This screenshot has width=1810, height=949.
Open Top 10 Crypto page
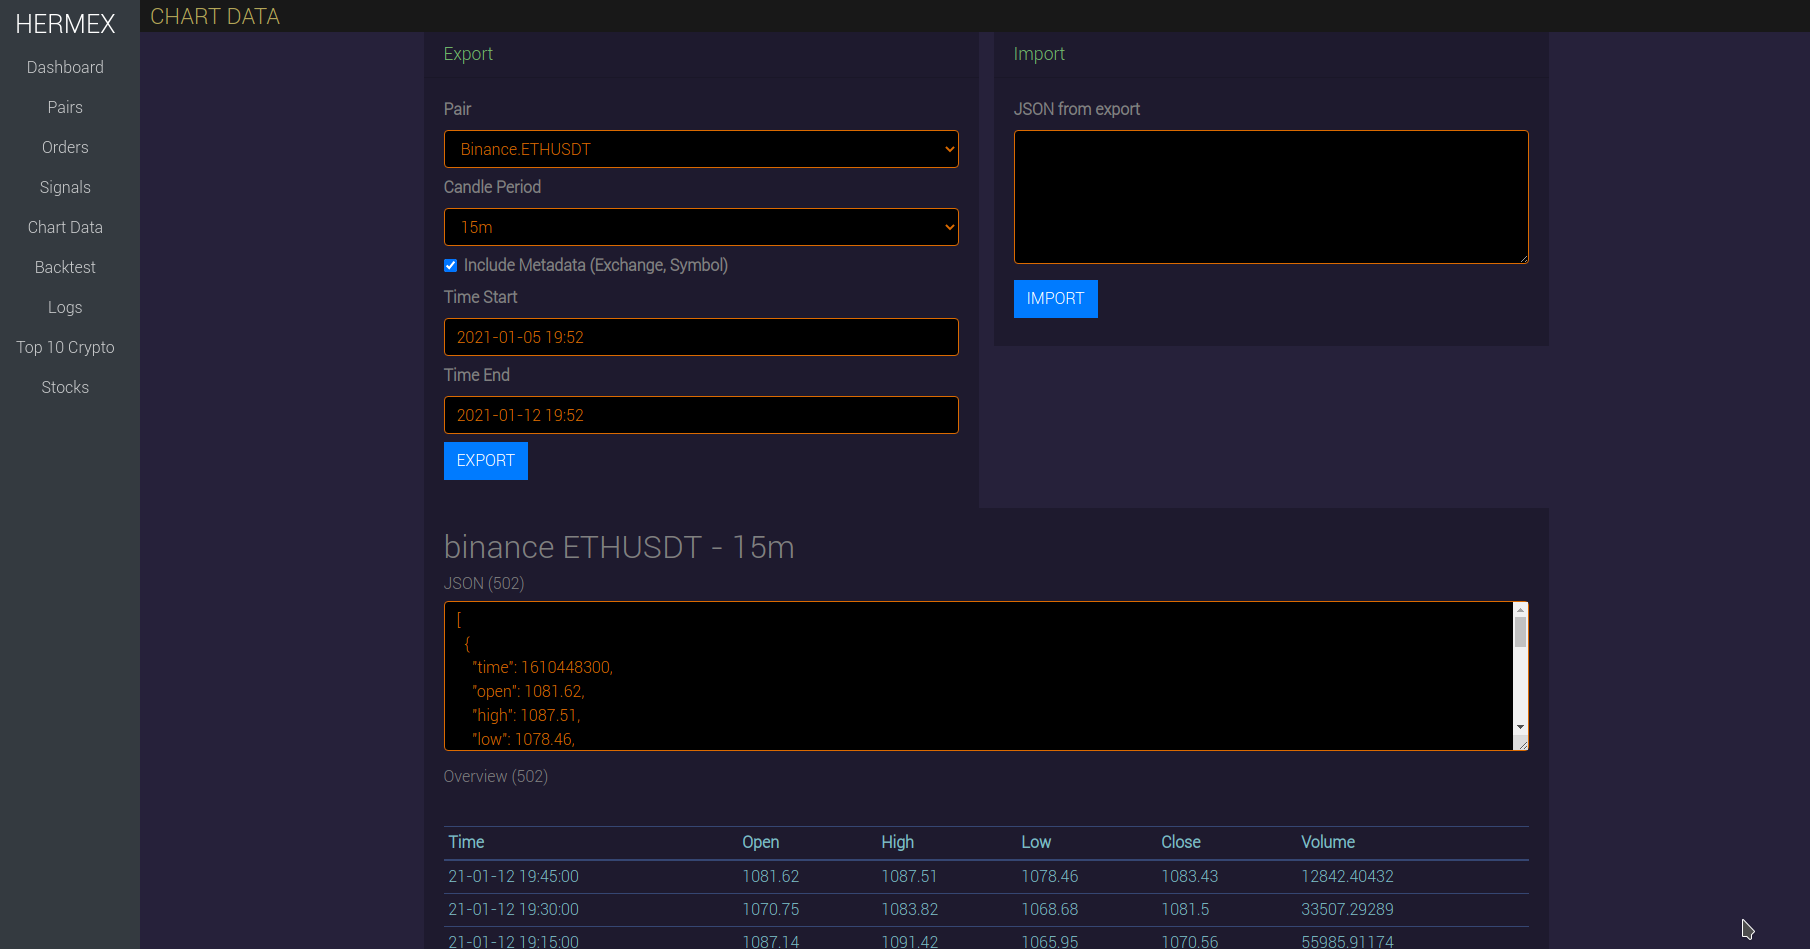pos(65,347)
